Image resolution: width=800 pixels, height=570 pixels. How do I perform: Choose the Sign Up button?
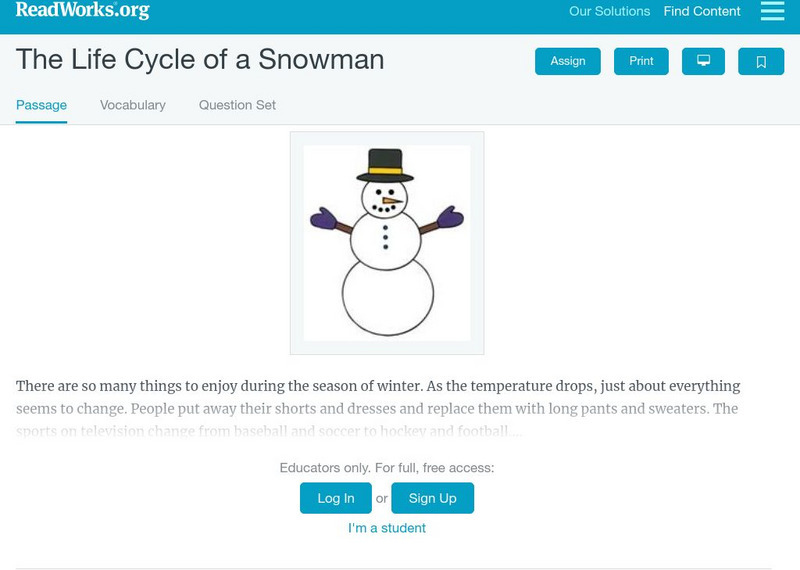(x=432, y=498)
